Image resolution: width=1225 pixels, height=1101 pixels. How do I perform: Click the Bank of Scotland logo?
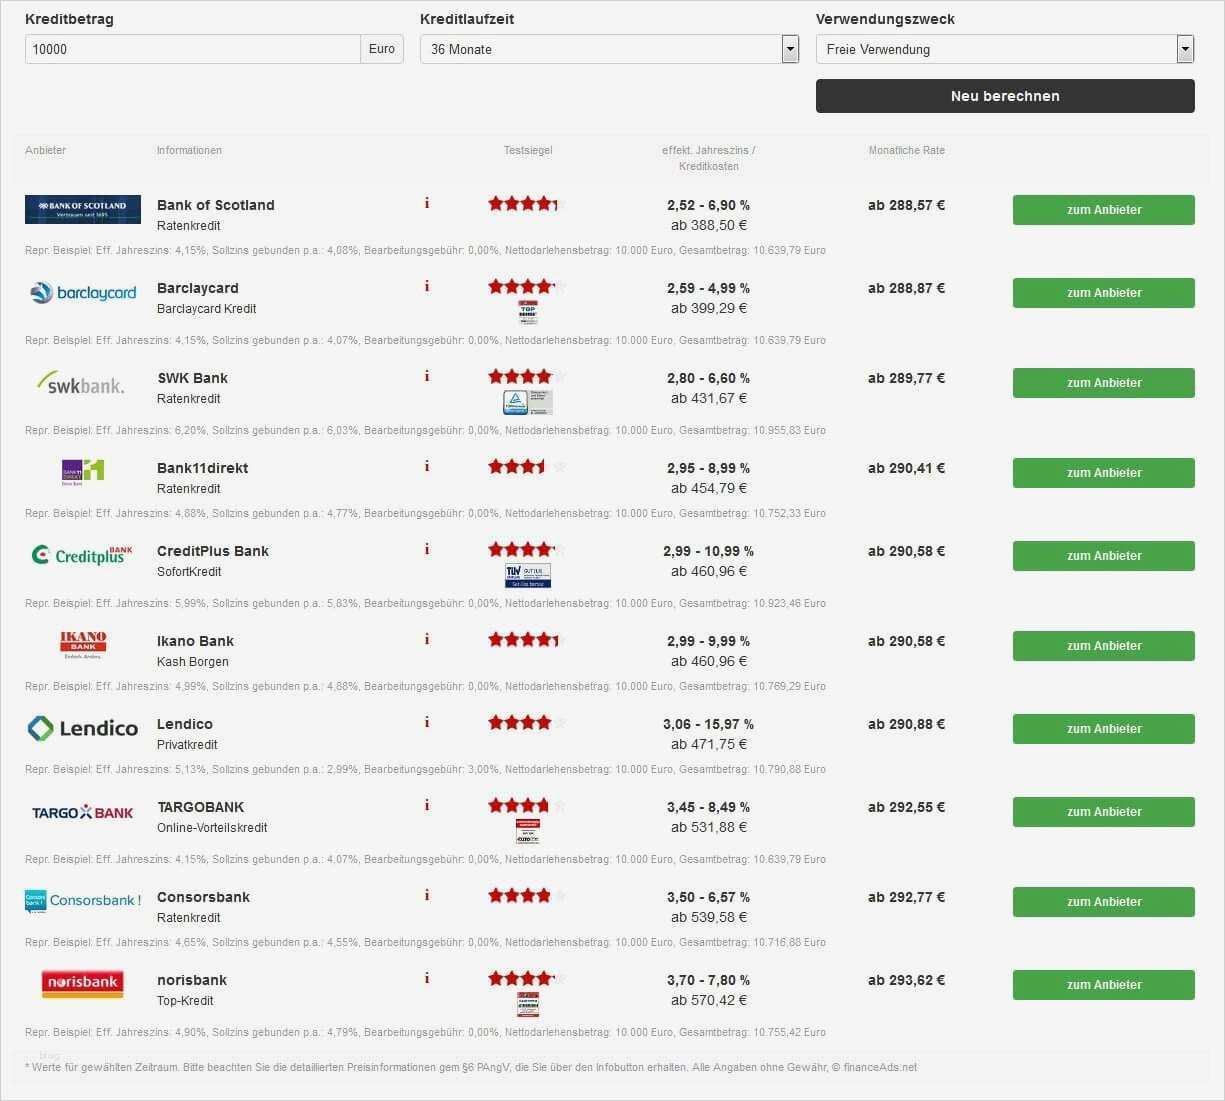(x=83, y=210)
